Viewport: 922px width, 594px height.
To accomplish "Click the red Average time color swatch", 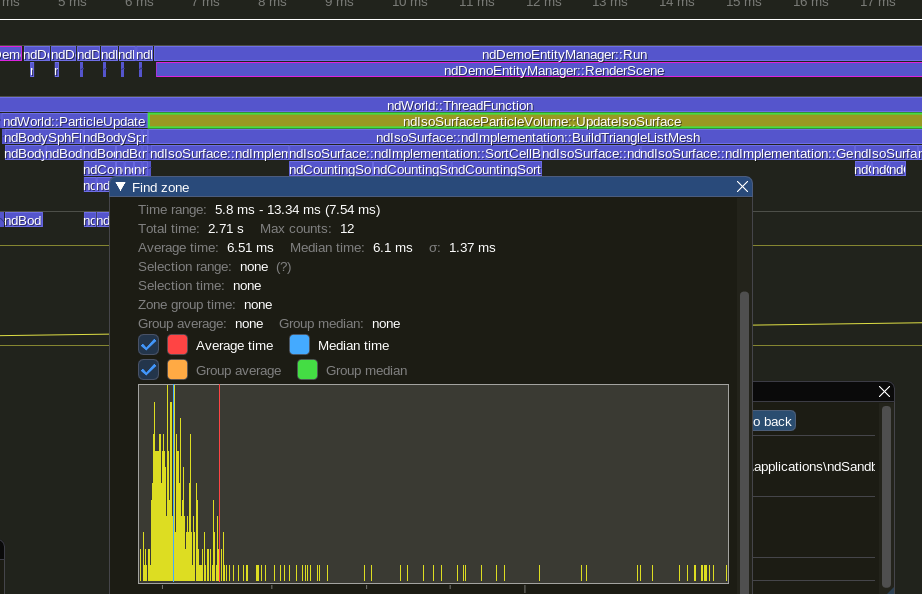I will pos(178,345).
